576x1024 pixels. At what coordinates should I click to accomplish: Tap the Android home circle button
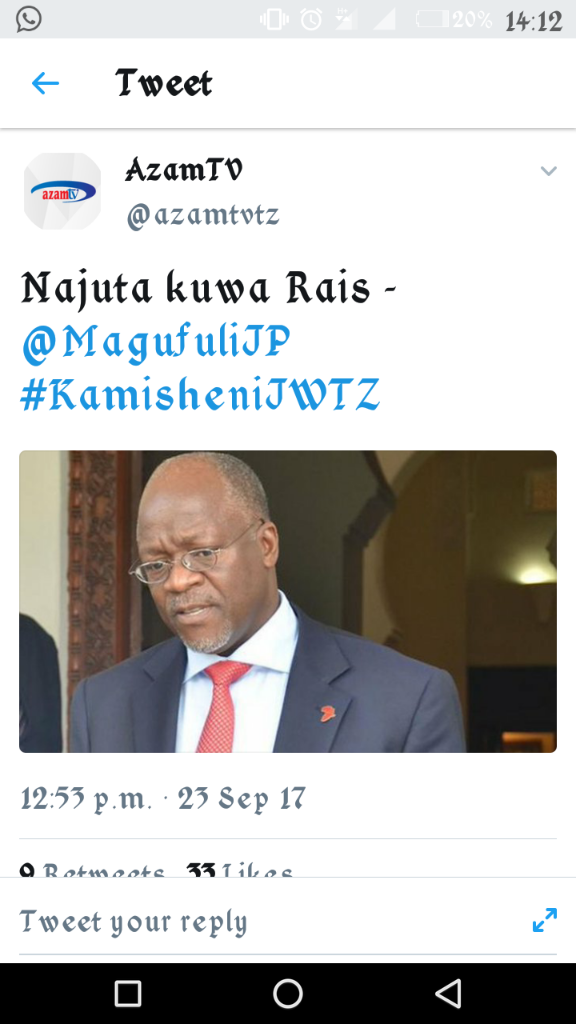coord(288,993)
